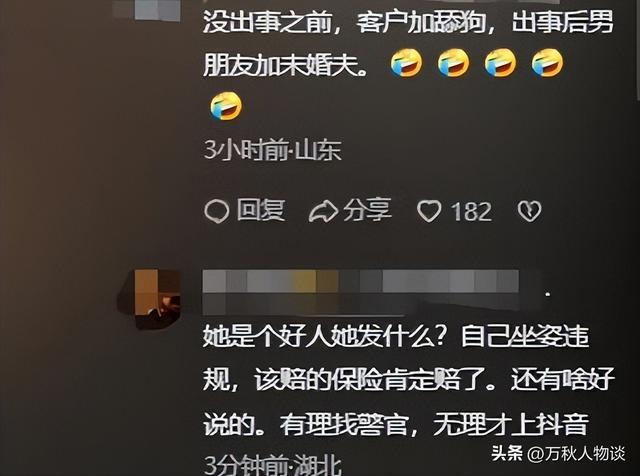This screenshot has height=476, width=640.
Task: Click the 3小时前·山东 timestamp
Action: tap(273, 150)
